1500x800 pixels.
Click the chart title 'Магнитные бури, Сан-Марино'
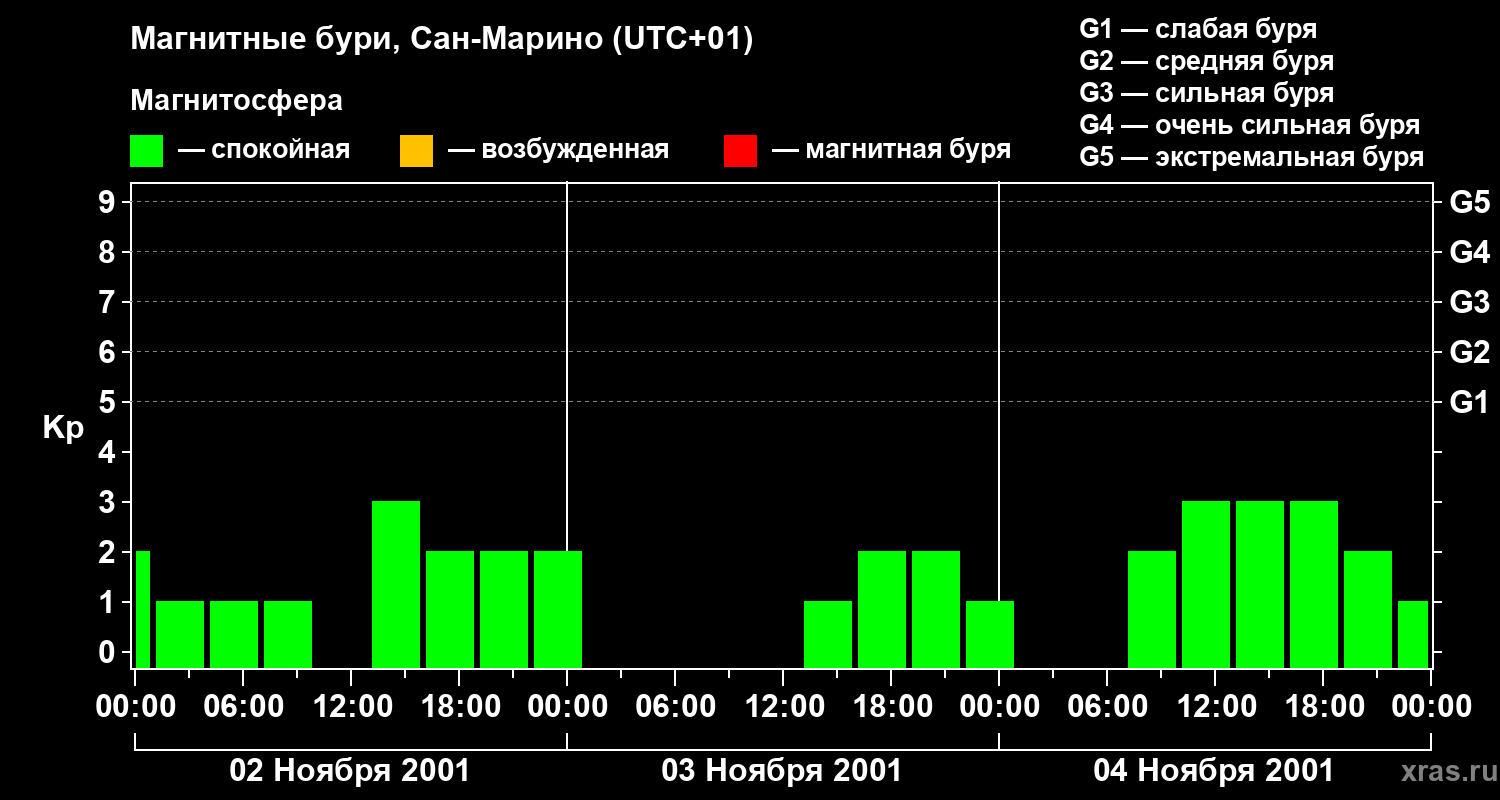[x=441, y=40]
